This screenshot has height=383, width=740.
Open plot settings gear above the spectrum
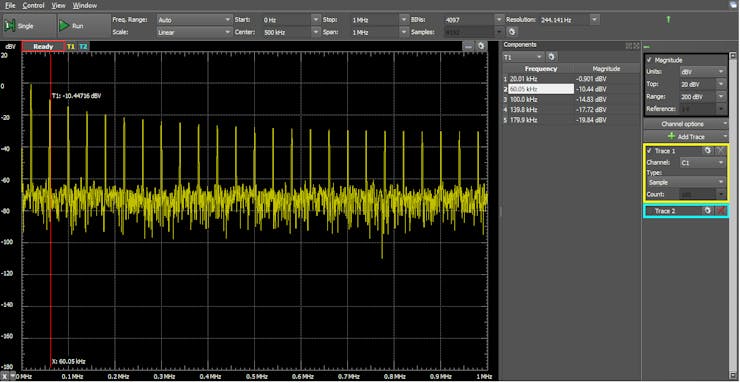click(x=481, y=46)
